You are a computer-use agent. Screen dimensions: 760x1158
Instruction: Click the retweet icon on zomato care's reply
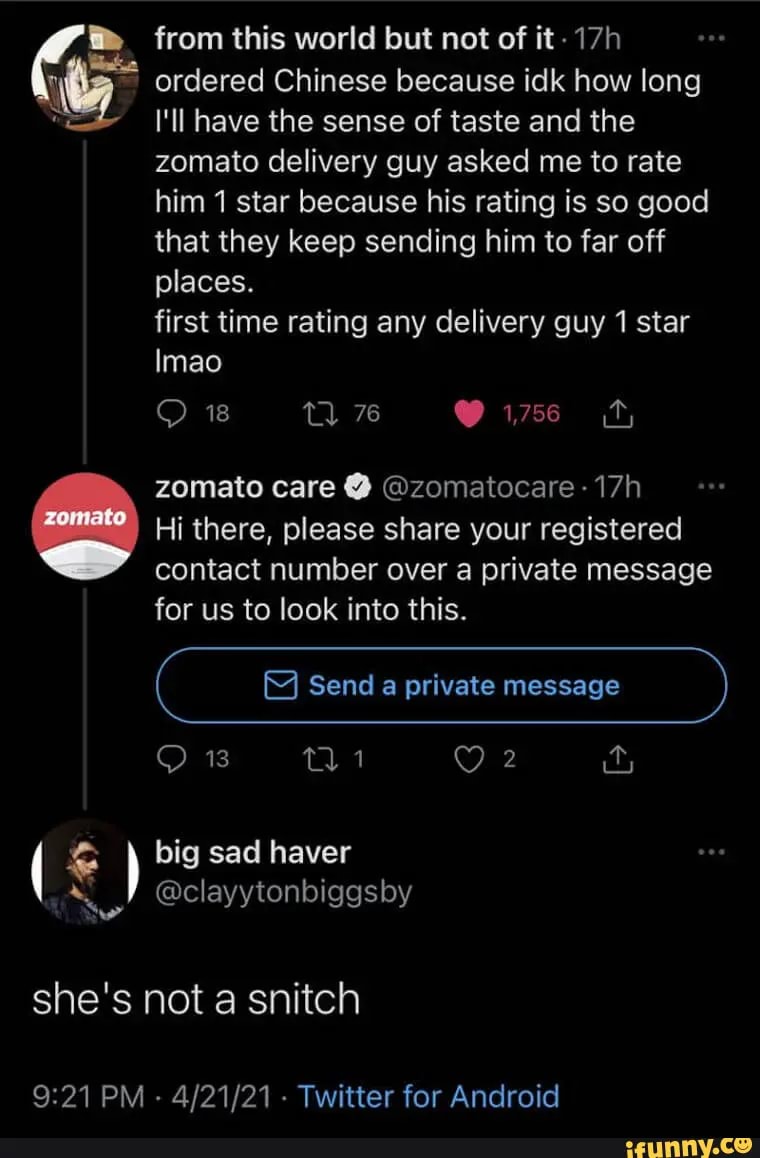coord(321,758)
